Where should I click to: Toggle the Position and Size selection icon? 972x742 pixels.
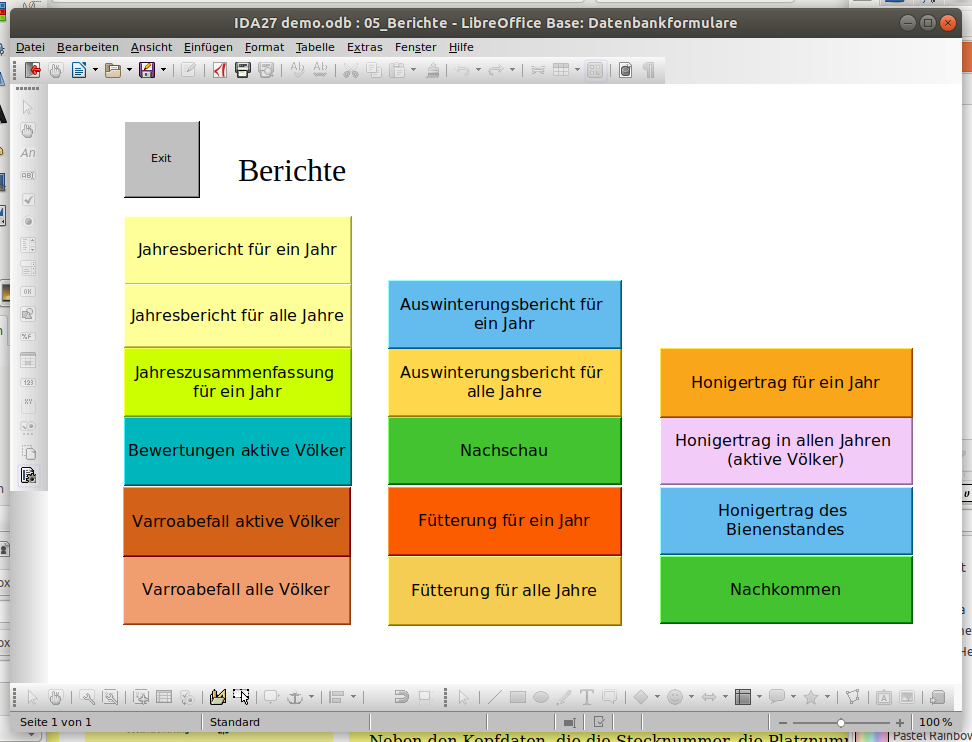pyautogui.click(x=241, y=697)
